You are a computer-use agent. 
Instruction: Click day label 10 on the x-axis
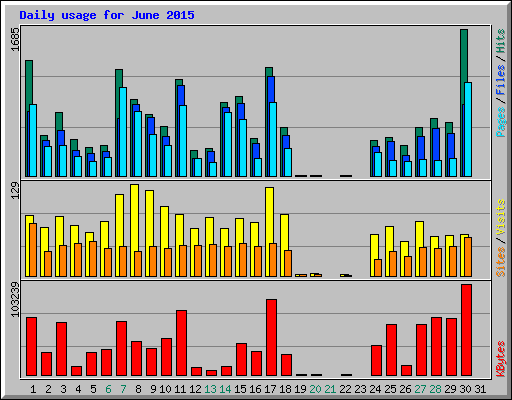point(165,389)
